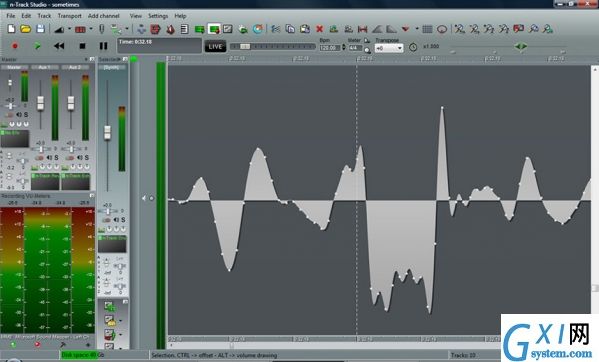Rewind using the double-arrow button
Image resolution: width=599 pixels, height=362 pixels.
(59, 46)
